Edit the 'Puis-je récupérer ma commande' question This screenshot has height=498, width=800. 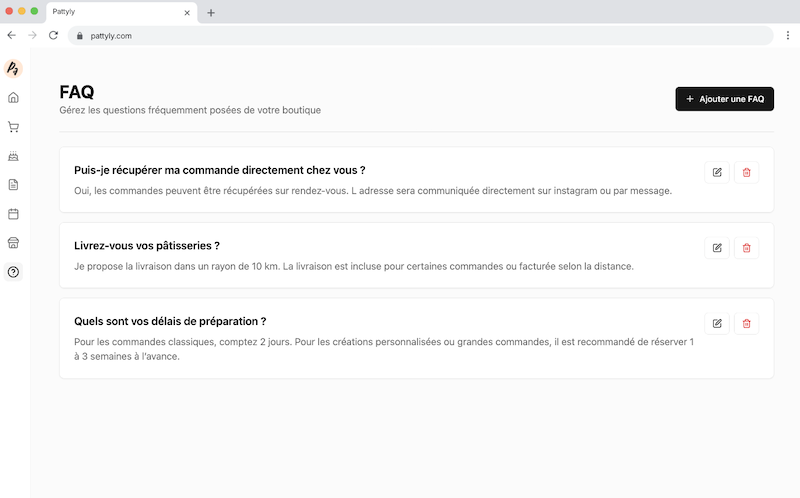click(x=717, y=172)
